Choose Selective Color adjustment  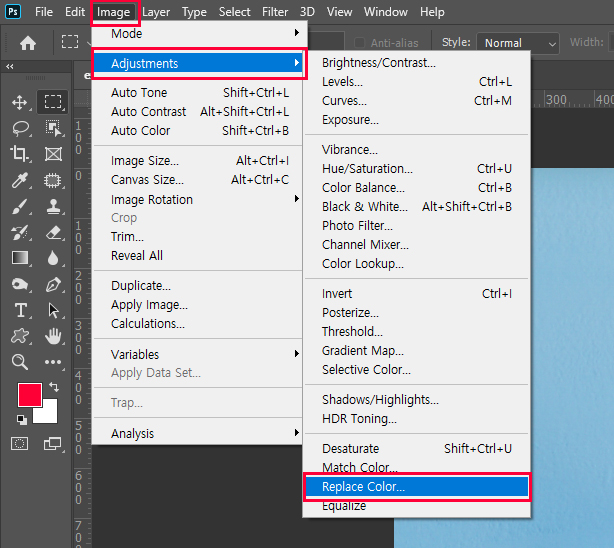point(417,369)
